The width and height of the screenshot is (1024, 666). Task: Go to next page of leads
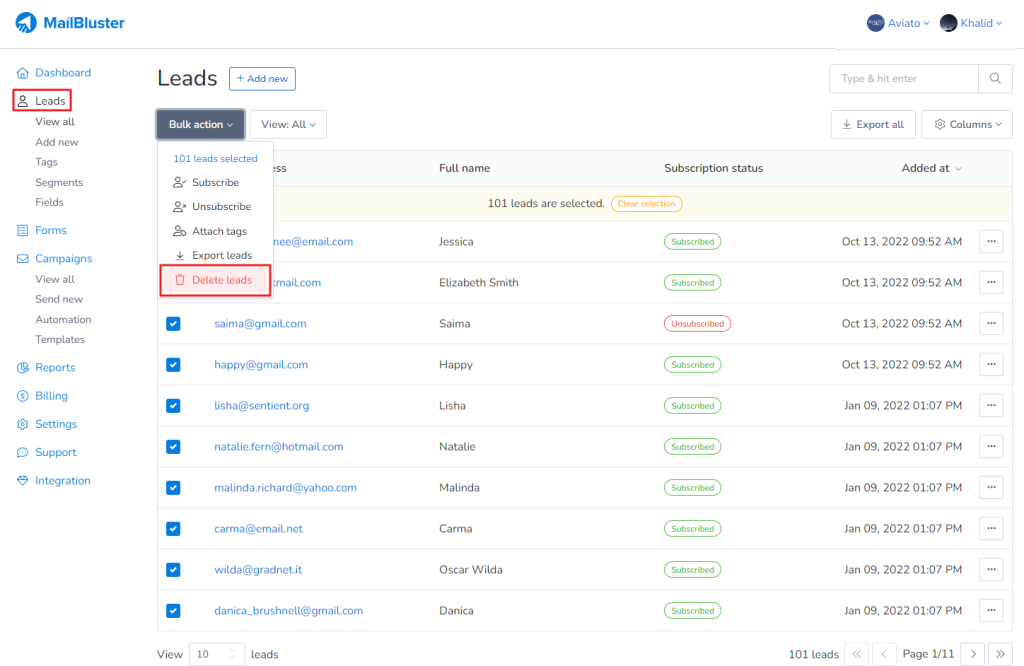pyautogui.click(x=972, y=653)
